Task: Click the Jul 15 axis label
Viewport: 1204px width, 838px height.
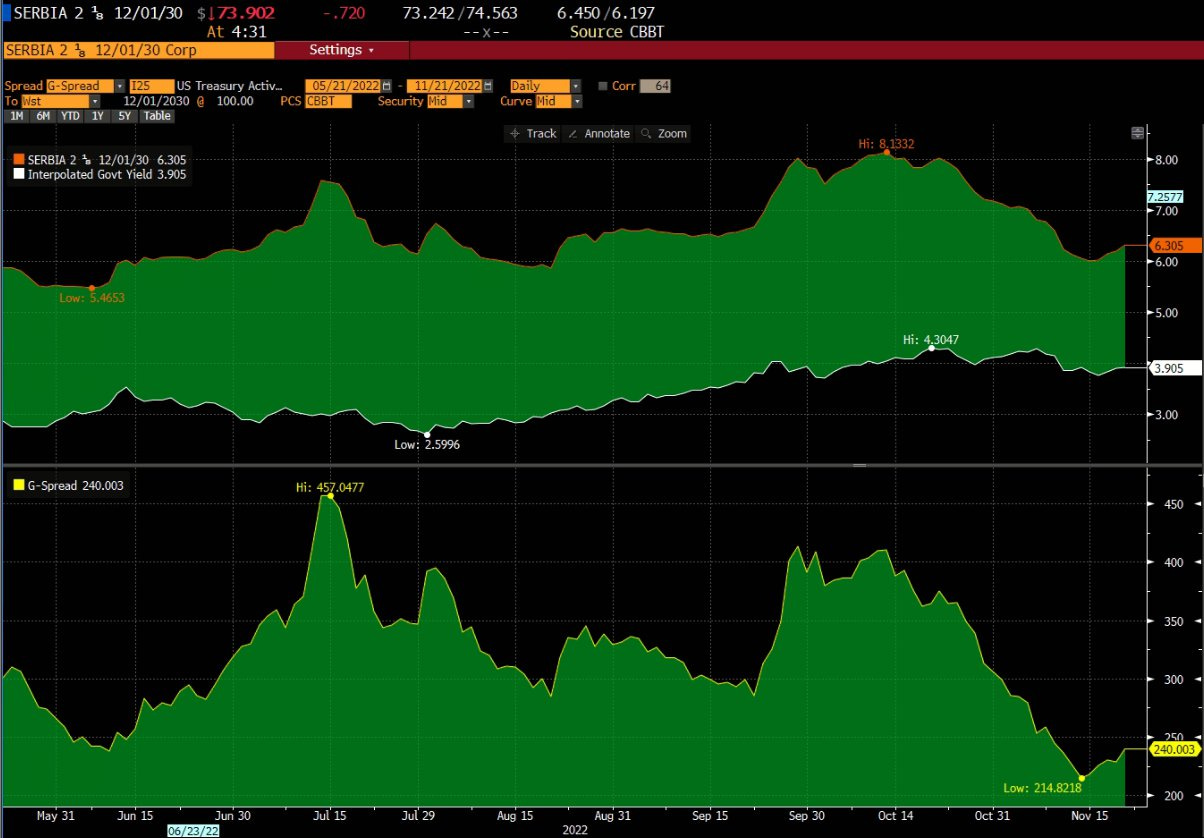Action: point(329,815)
